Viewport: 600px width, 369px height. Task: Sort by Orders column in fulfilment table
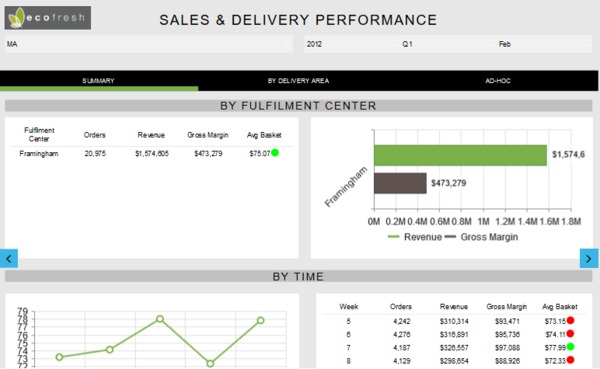(95, 135)
